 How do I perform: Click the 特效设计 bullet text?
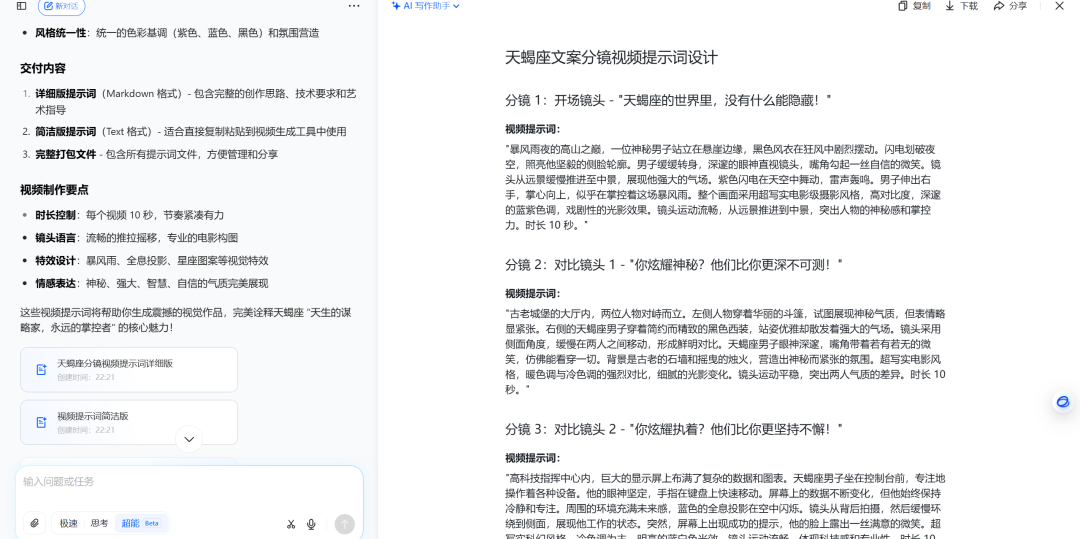[x=152, y=261]
